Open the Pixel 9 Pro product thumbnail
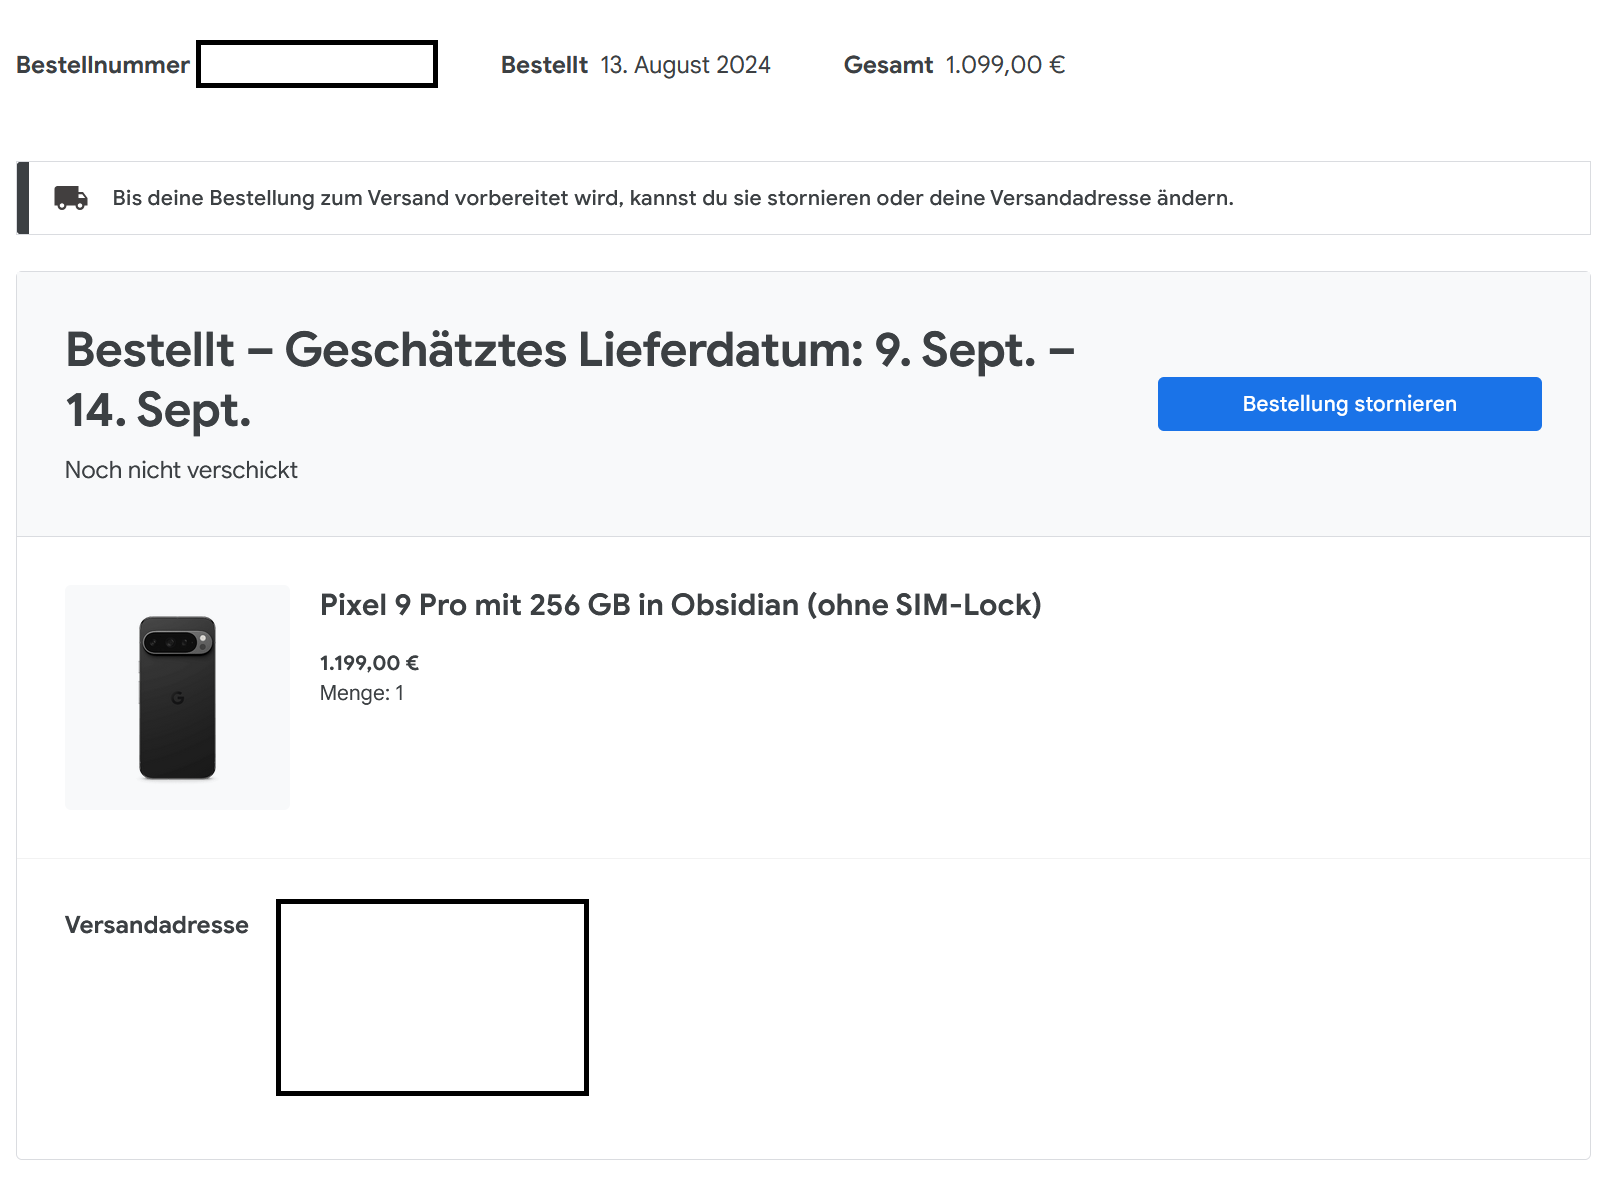The image size is (1616, 1183). [x=177, y=697]
